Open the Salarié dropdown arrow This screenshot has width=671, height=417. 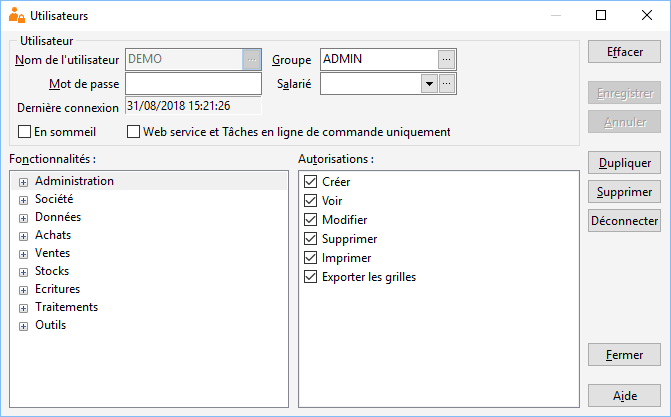point(429,83)
